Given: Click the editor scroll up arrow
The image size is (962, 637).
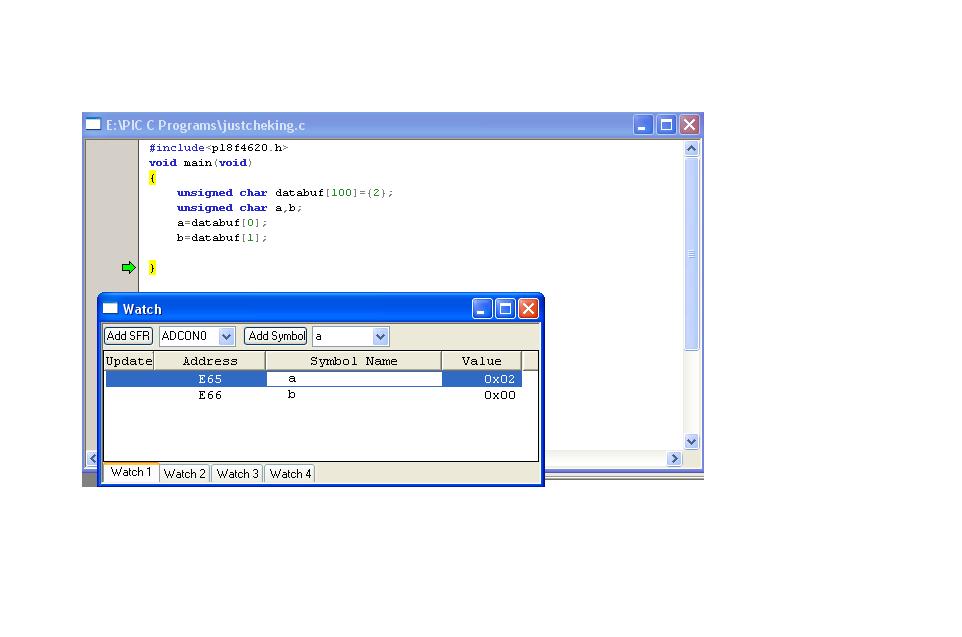Looking at the screenshot, I should click(x=691, y=149).
